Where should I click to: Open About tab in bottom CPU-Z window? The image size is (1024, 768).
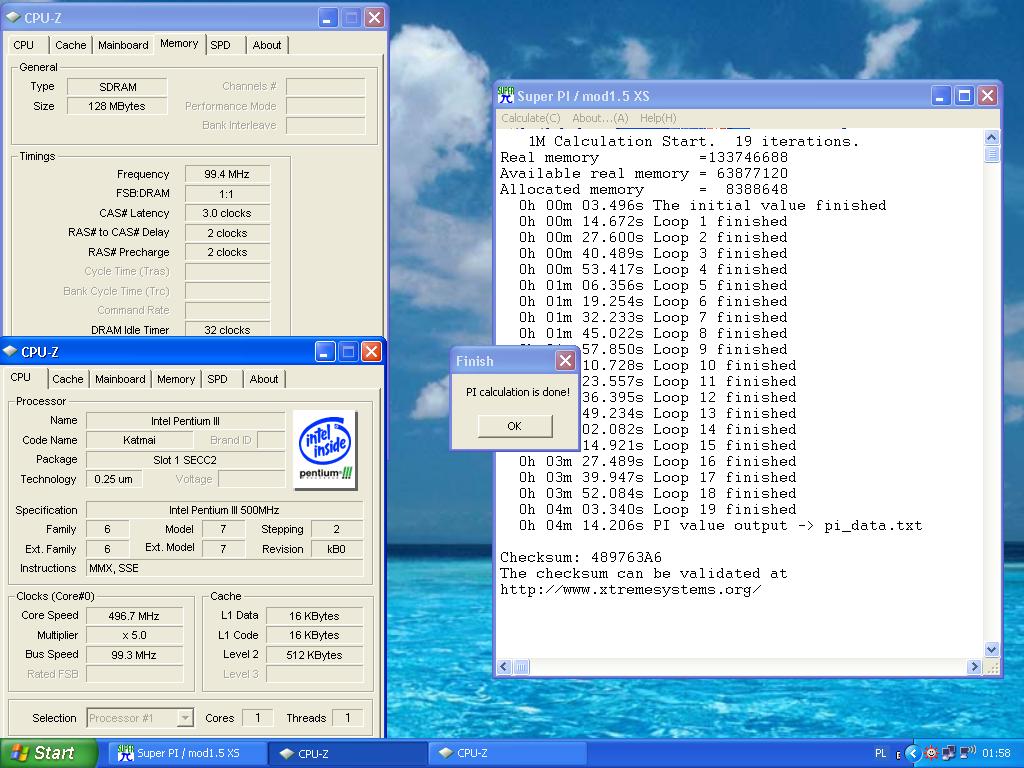pos(264,379)
